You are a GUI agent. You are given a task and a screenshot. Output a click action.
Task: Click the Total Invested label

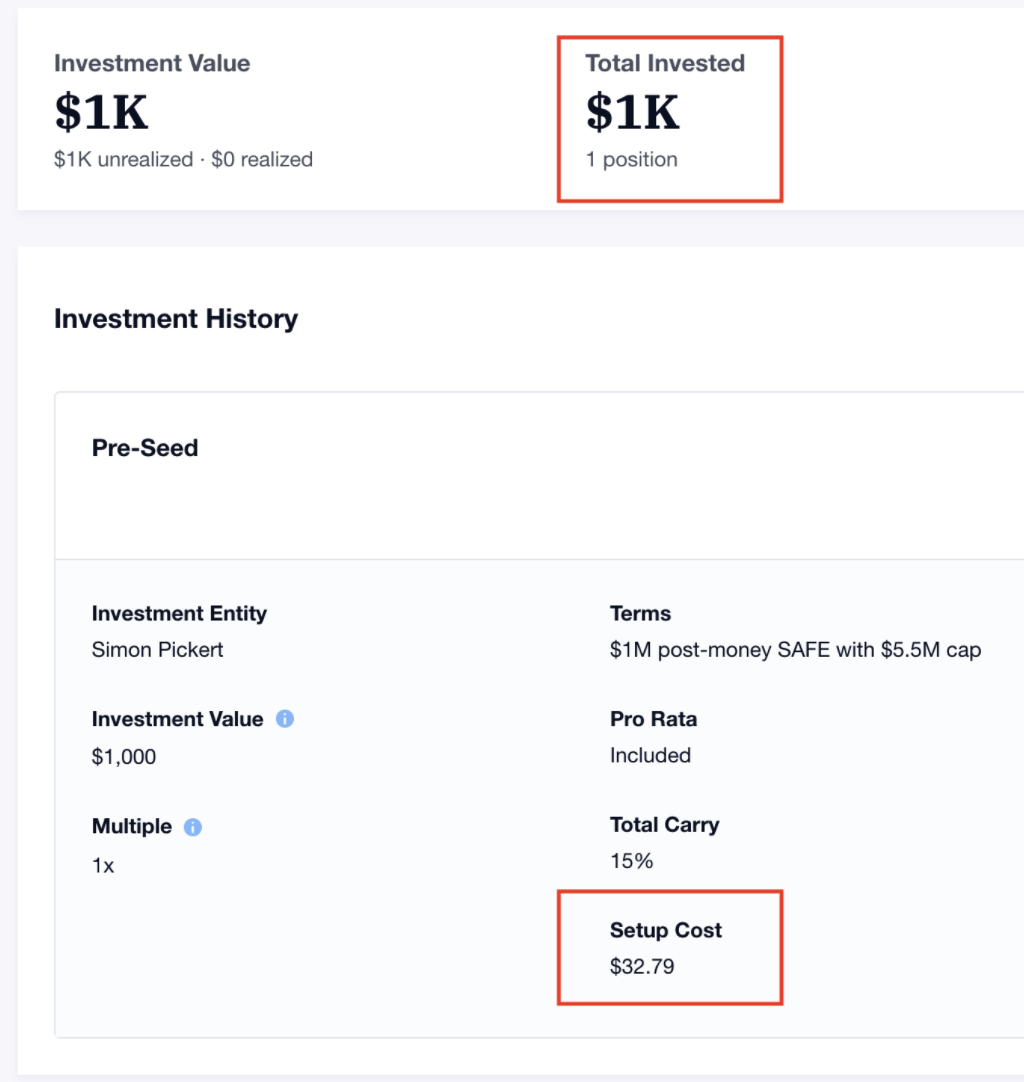tap(665, 63)
